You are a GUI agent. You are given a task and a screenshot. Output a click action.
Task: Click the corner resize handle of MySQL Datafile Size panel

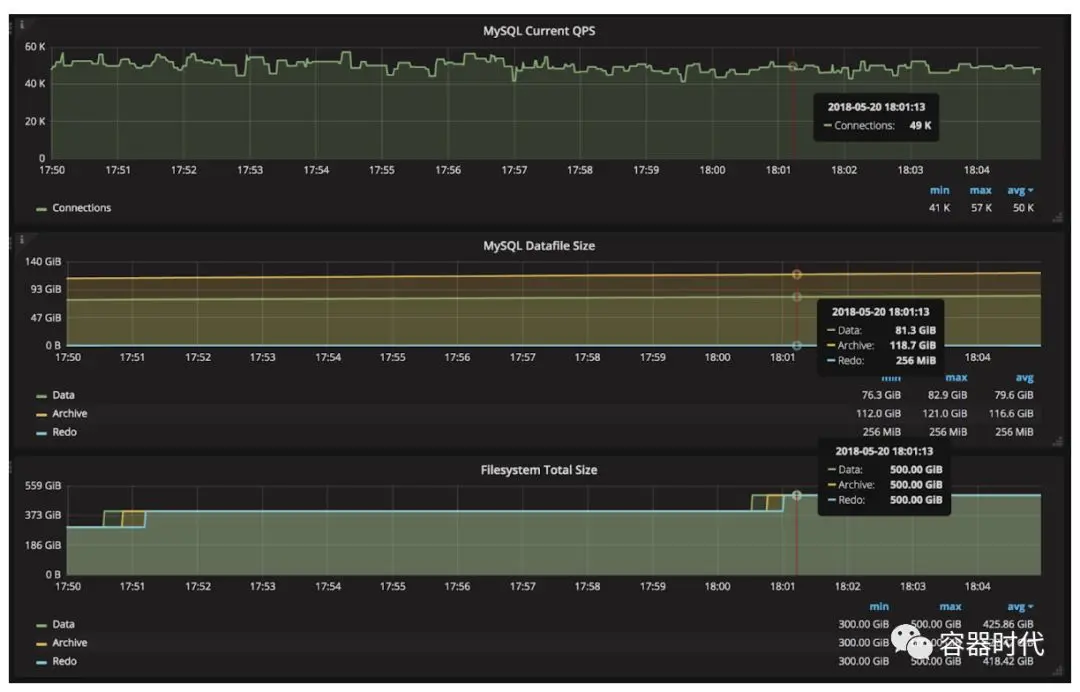tap(1057, 442)
